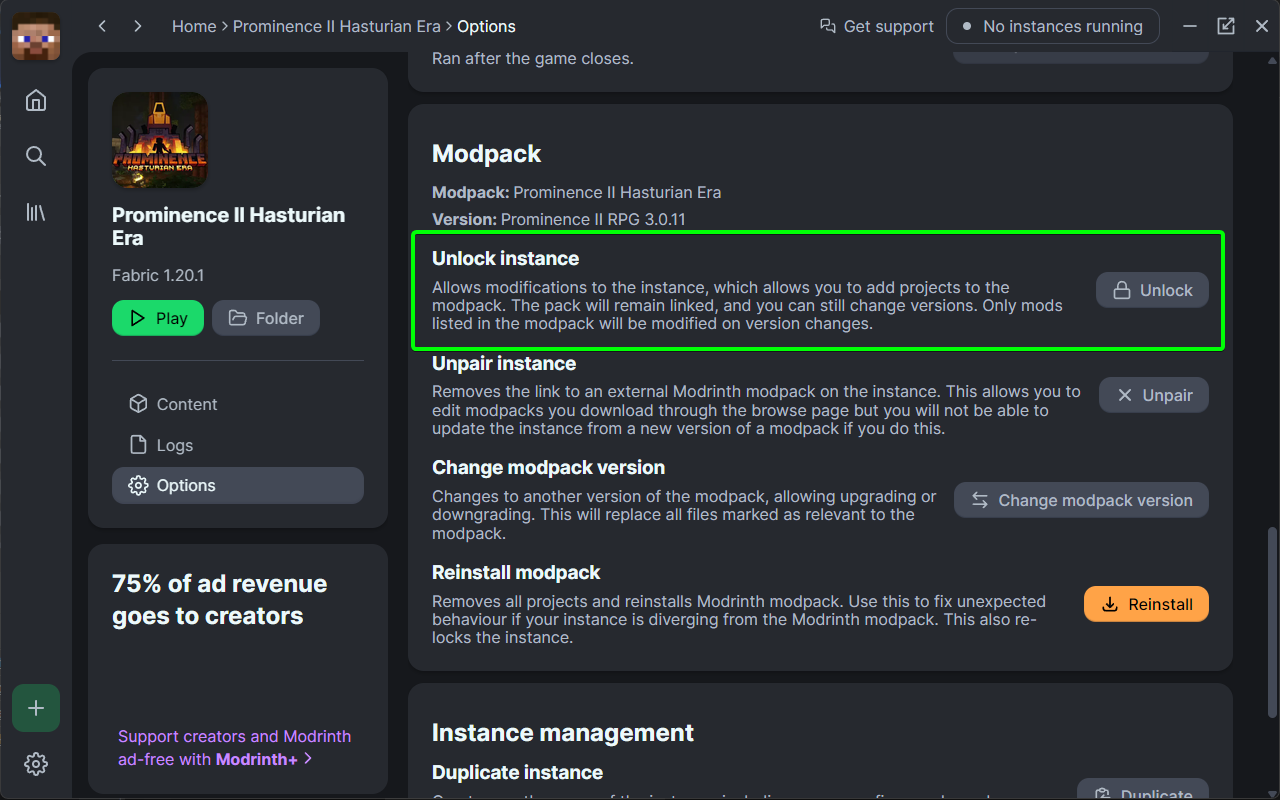The width and height of the screenshot is (1280, 800).
Task: Open the No instances running indicator
Action: [x=1053, y=27]
